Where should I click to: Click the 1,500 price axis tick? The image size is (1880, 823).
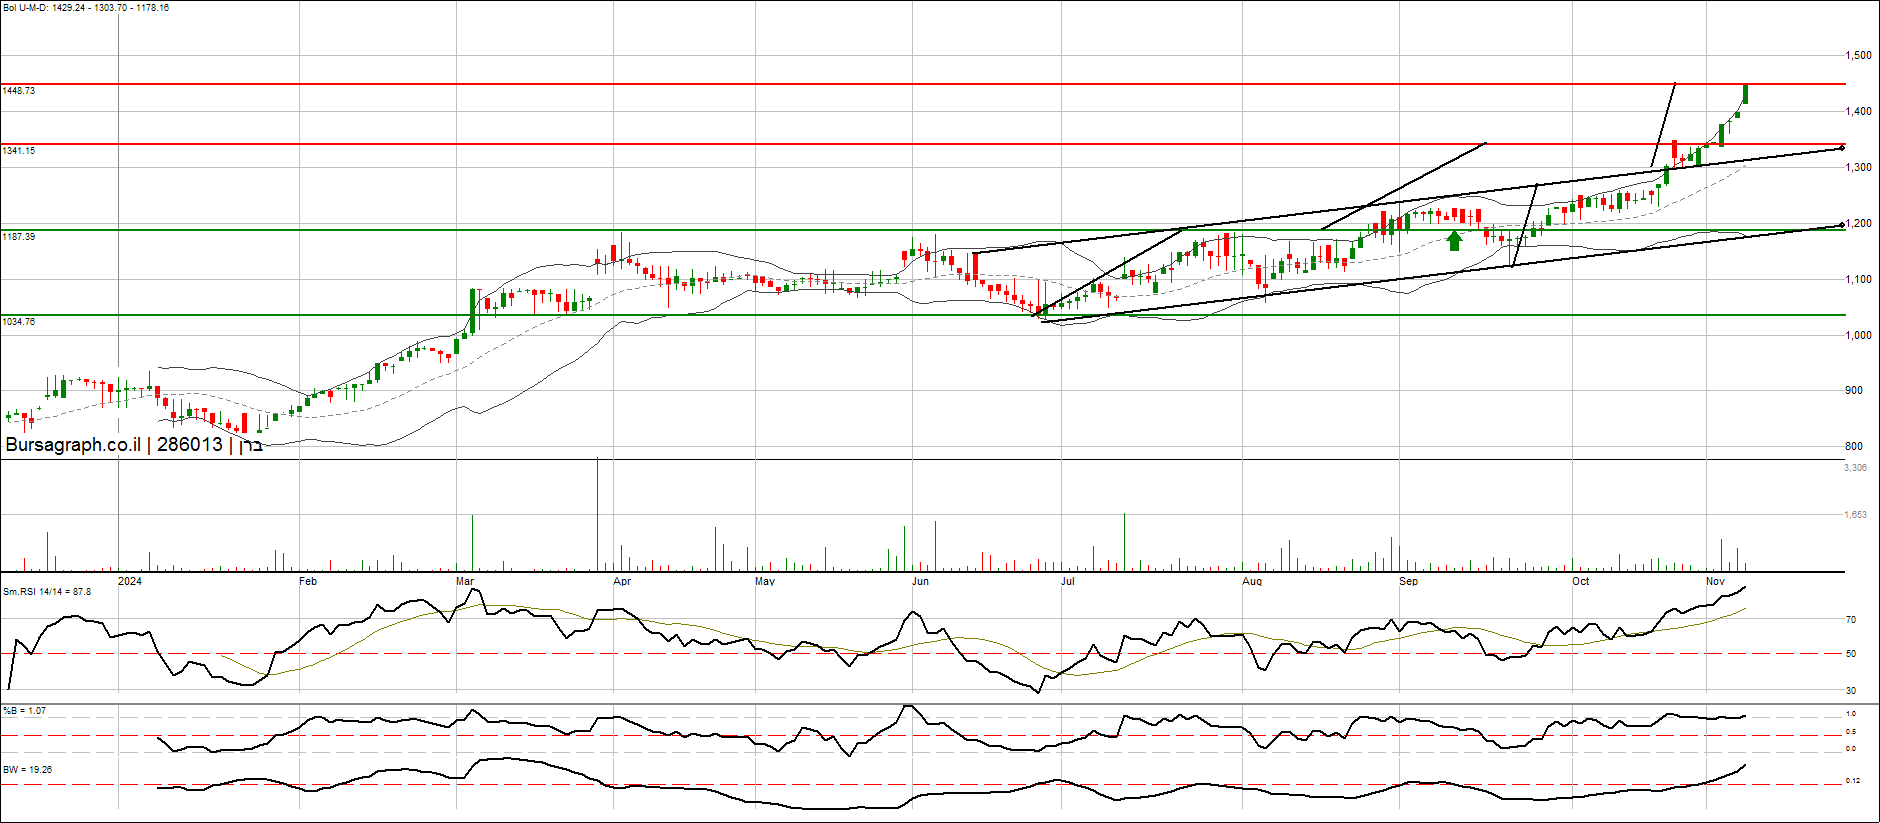pos(1859,56)
